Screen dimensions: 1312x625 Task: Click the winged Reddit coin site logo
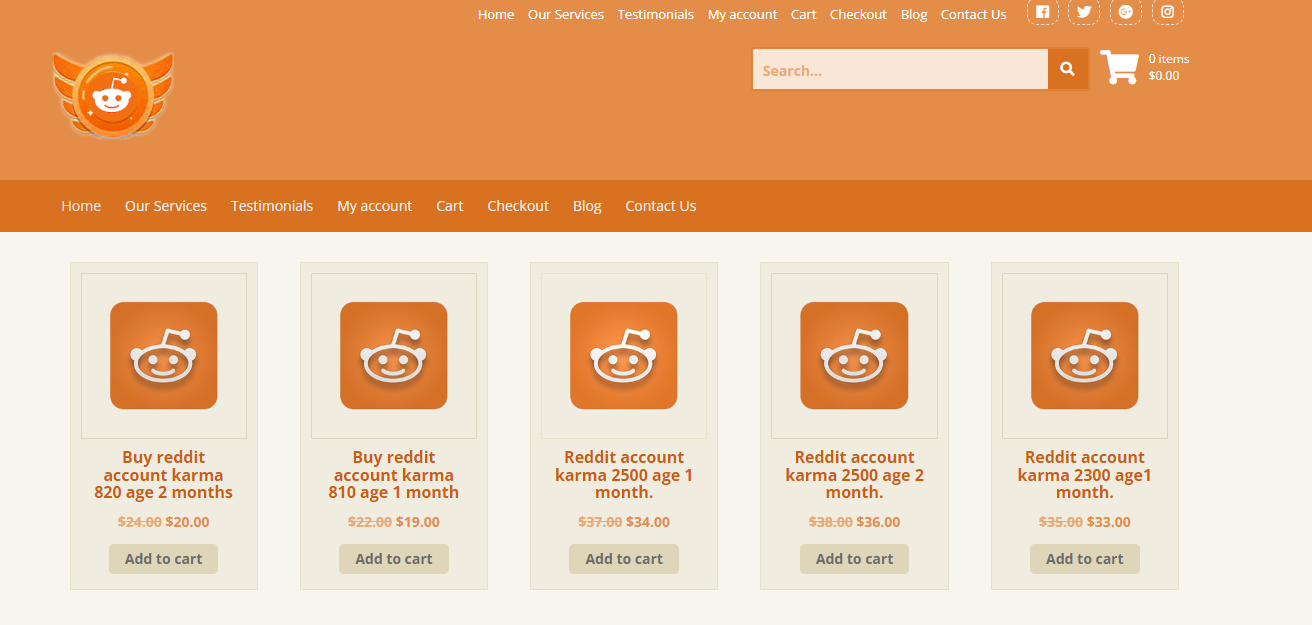point(113,95)
